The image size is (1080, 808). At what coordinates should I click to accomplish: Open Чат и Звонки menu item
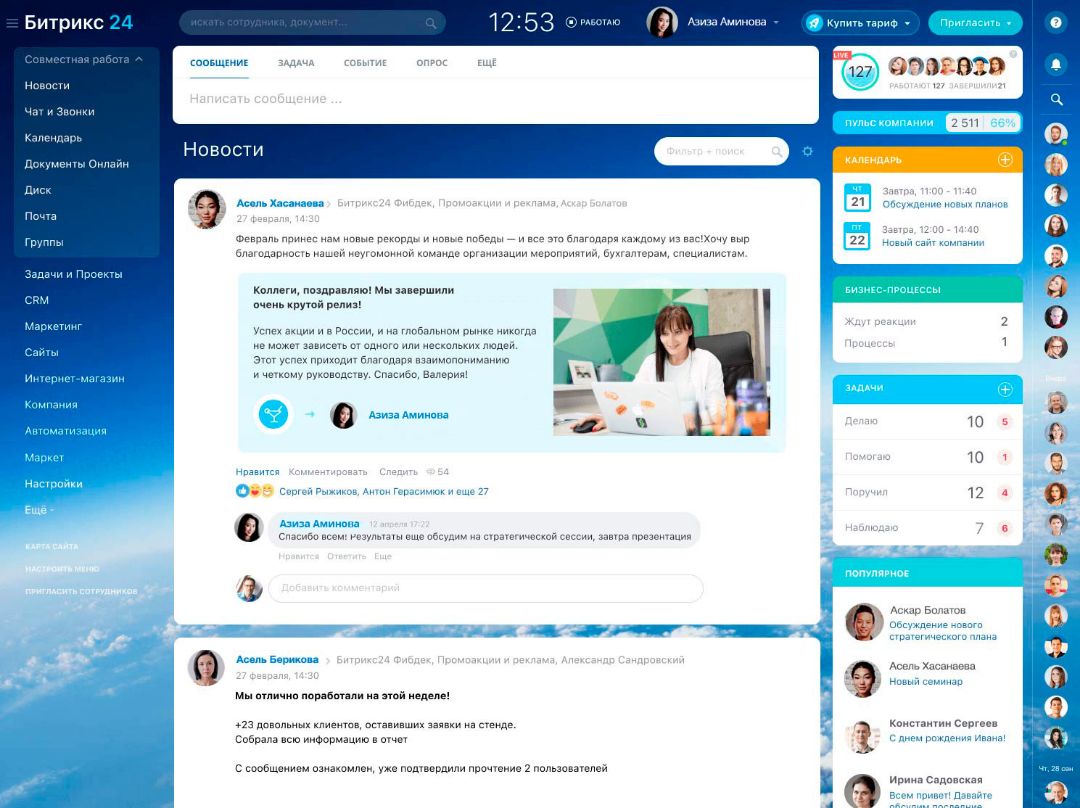point(59,112)
